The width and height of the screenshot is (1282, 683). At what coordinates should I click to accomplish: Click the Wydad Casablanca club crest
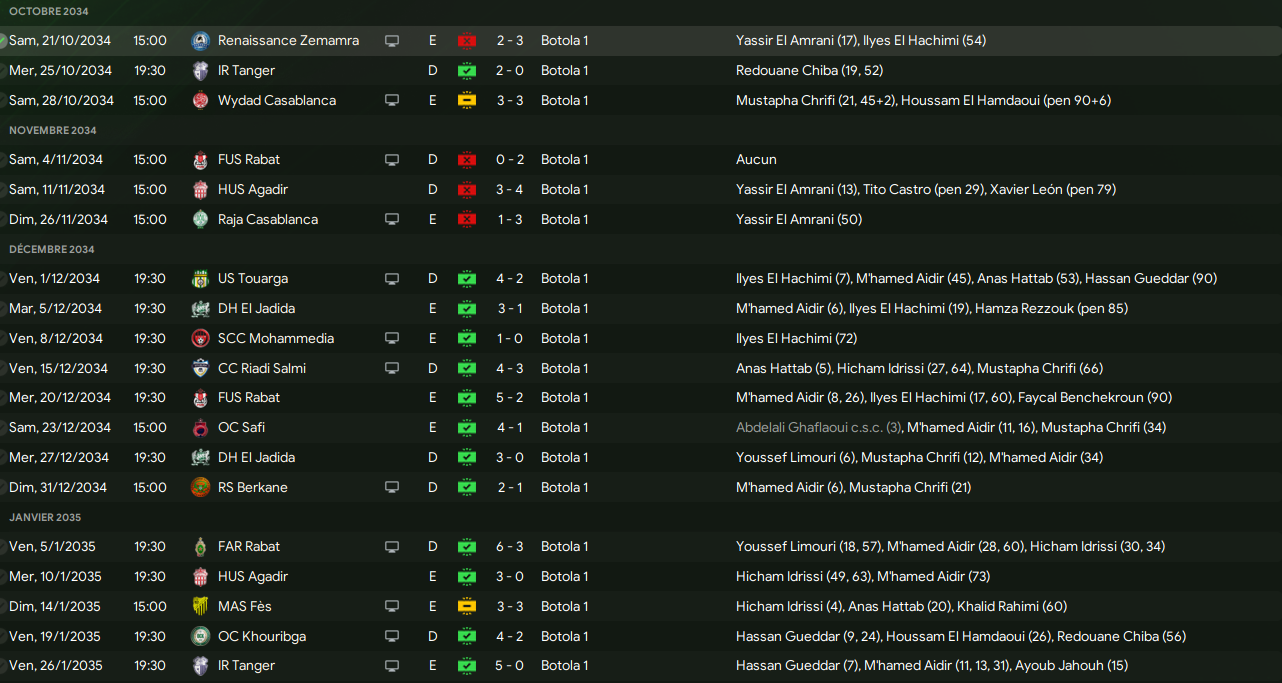tap(201, 101)
